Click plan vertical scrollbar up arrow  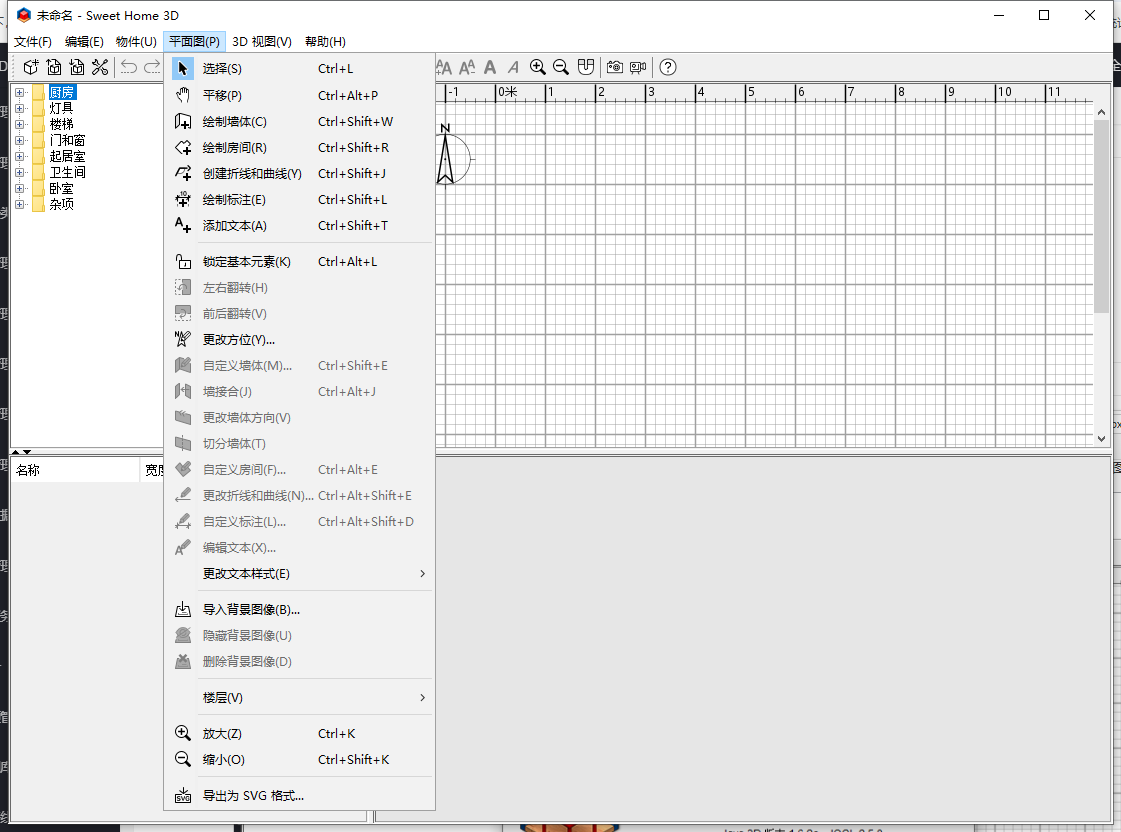[1101, 112]
